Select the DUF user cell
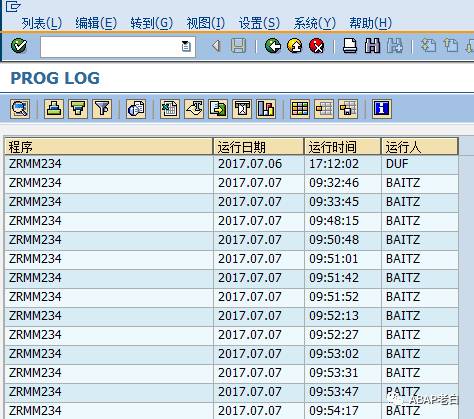474x419 pixels. click(x=420, y=164)
